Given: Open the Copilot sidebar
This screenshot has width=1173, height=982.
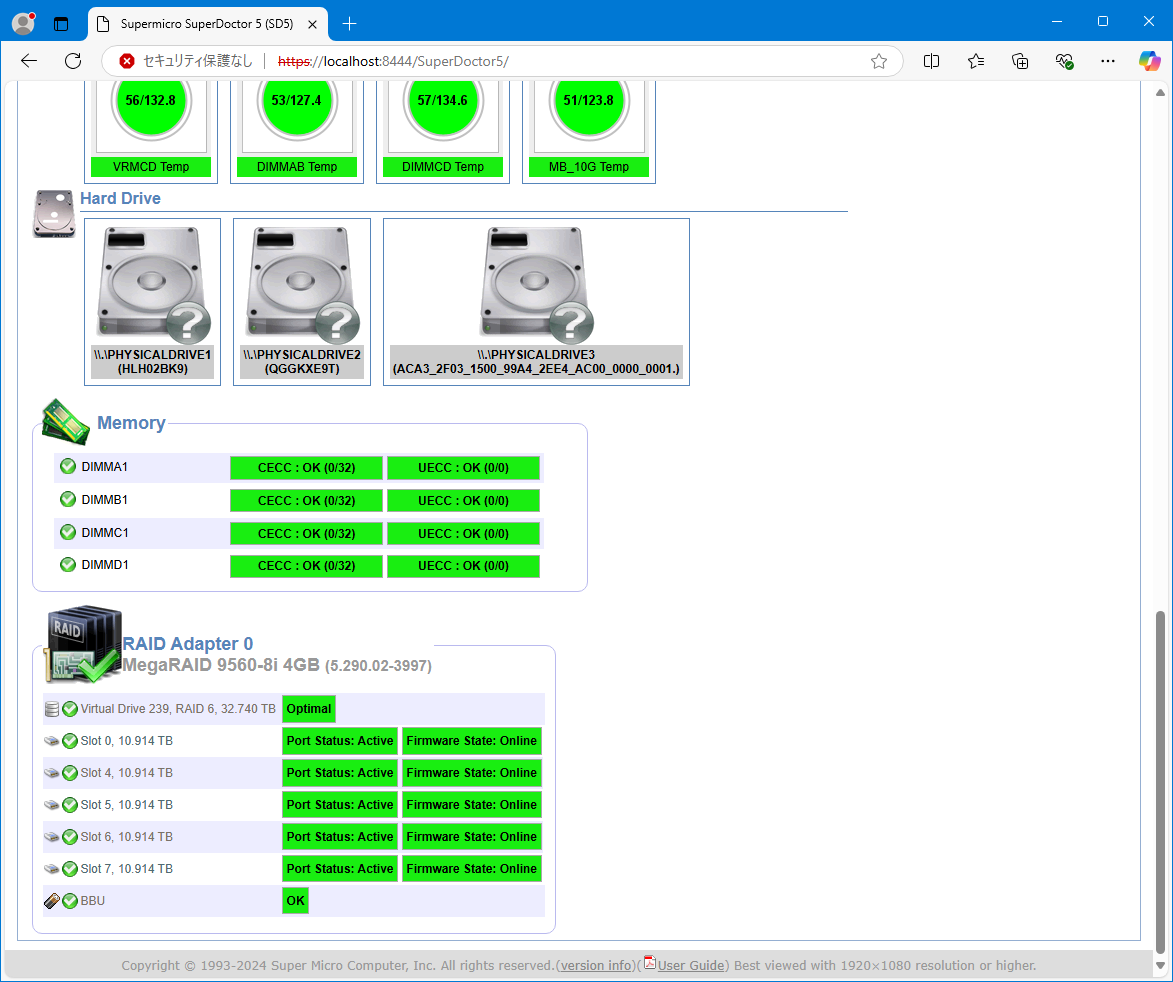Looking at the screenshot, I should pyautogui.click(x=1150, y=61).
